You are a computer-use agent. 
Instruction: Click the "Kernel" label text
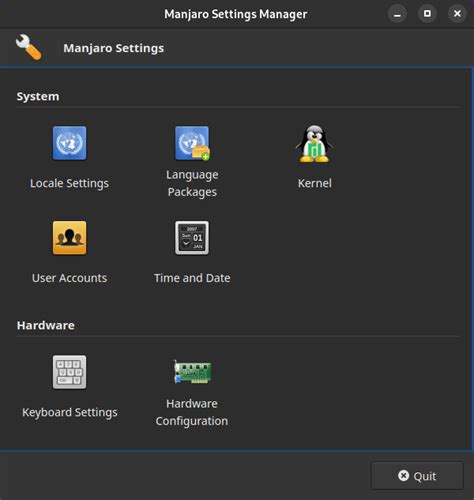tap(315, 183)
